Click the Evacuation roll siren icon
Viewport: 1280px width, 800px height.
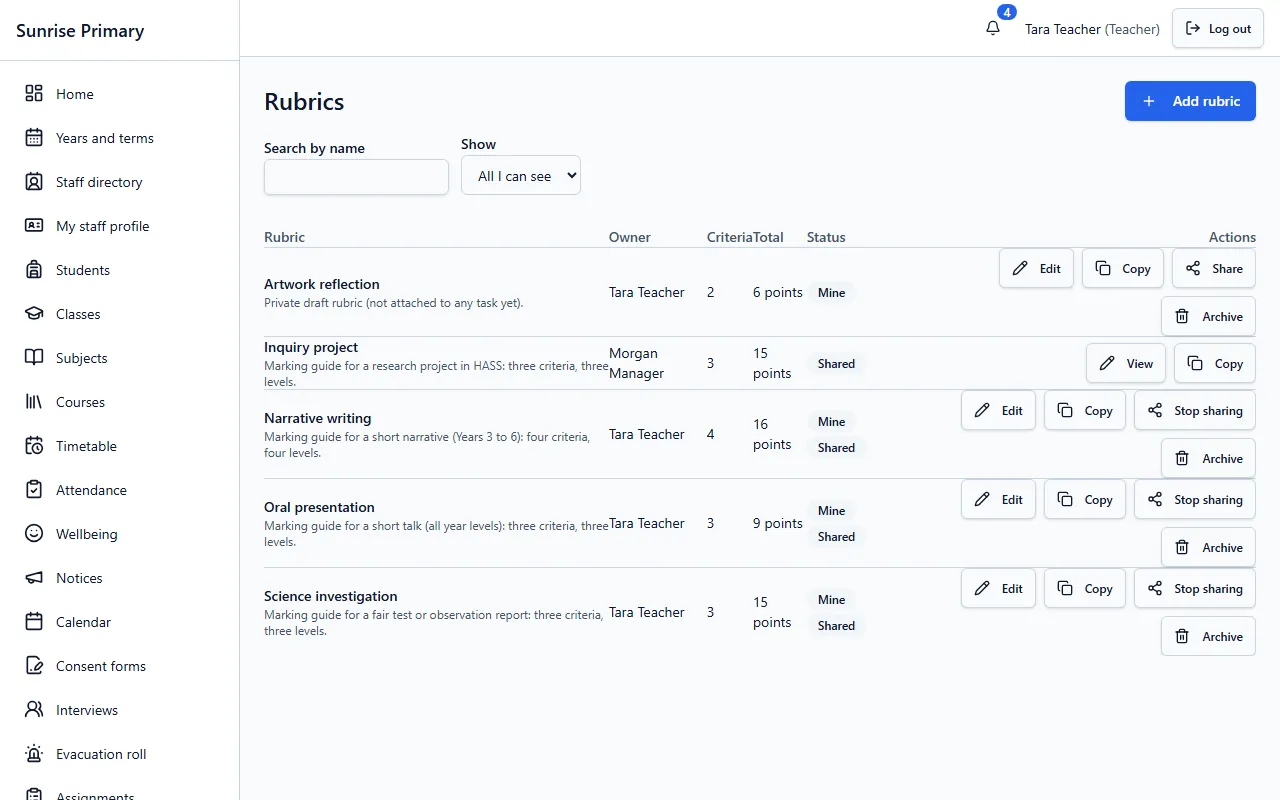pyautogui.click(x=34, y=754)
